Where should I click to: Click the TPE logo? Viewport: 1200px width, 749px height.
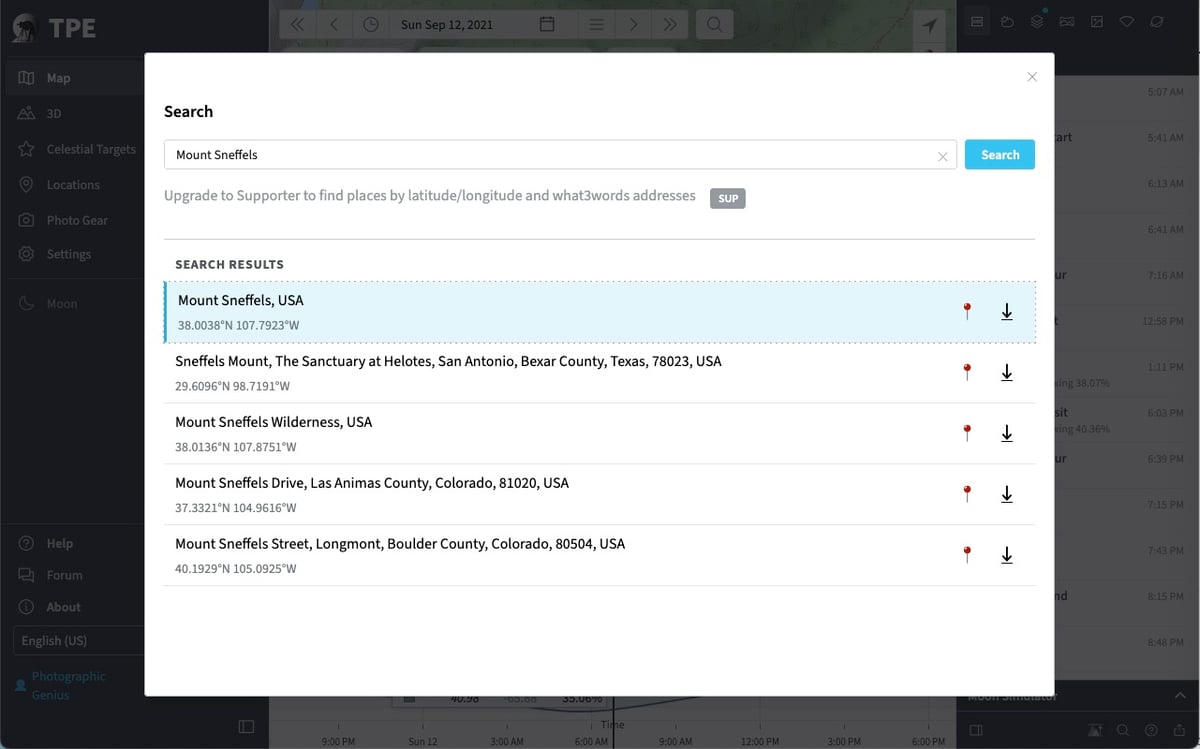coord(54,28)
